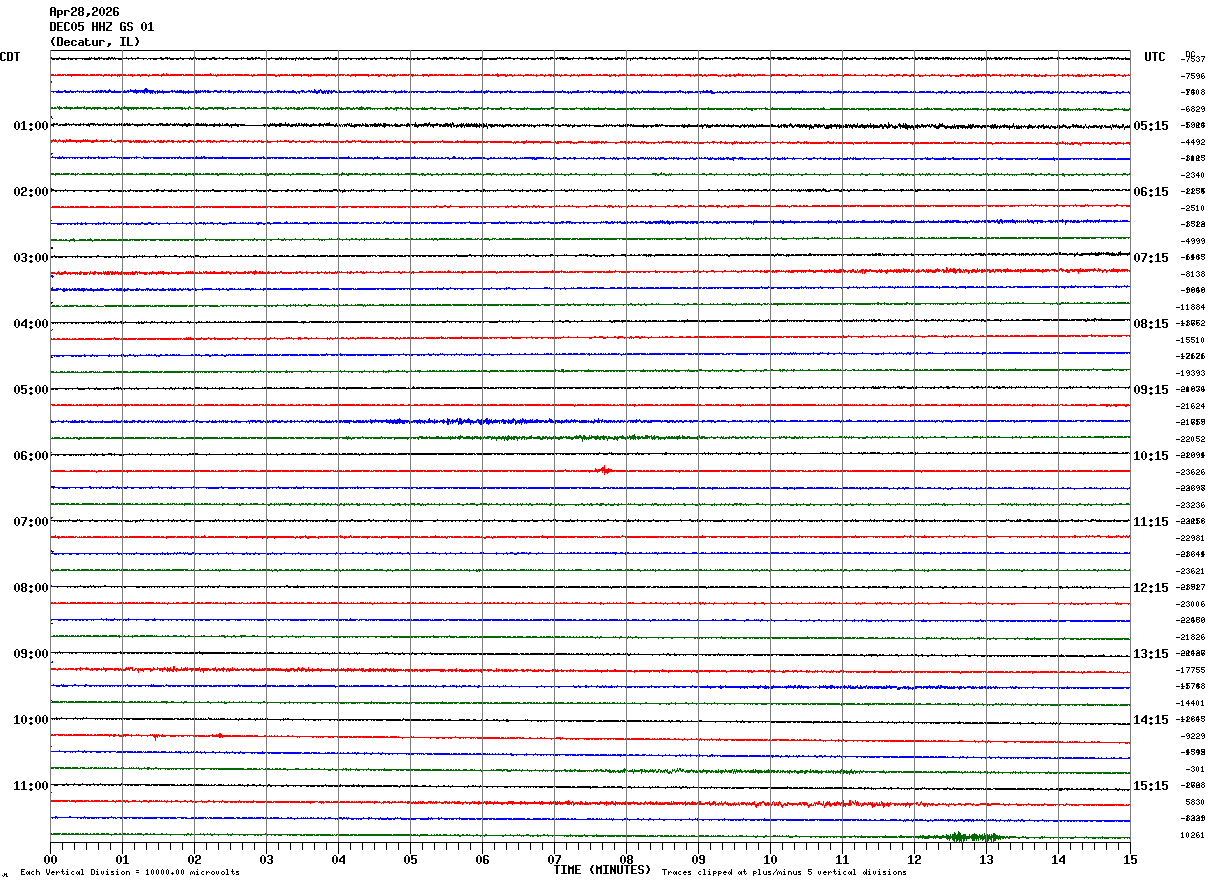The height and width of the screenshot is (886, 1210).
Task: Click the UTC timezone label
Action: [x=1155, y=57]
